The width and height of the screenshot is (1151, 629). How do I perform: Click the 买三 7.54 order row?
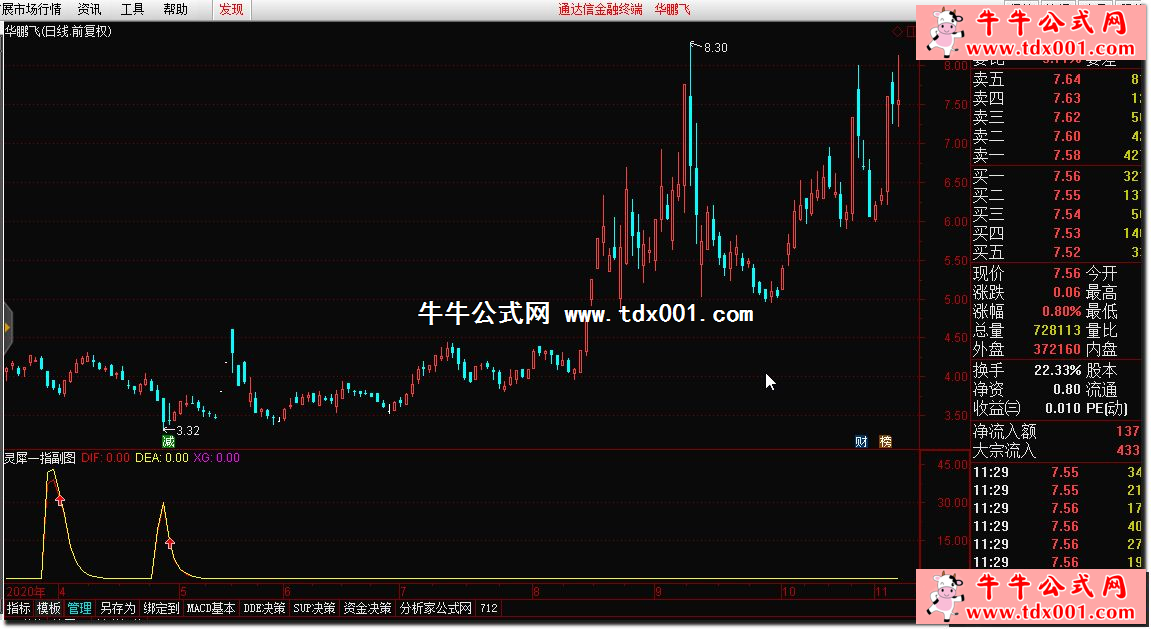tap(1057, 214)
